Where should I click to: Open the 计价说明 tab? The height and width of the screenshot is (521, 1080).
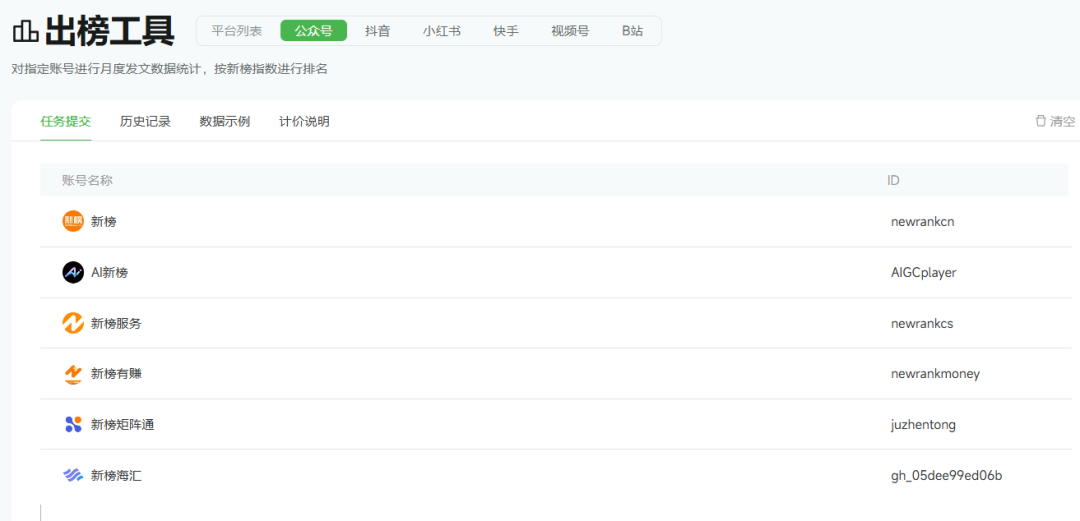pos(304,121)
